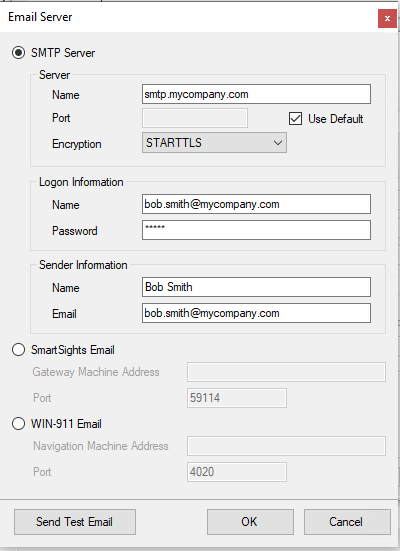Click the Cancel button
This screenshot has height=551, width=400.
(347, 522)
